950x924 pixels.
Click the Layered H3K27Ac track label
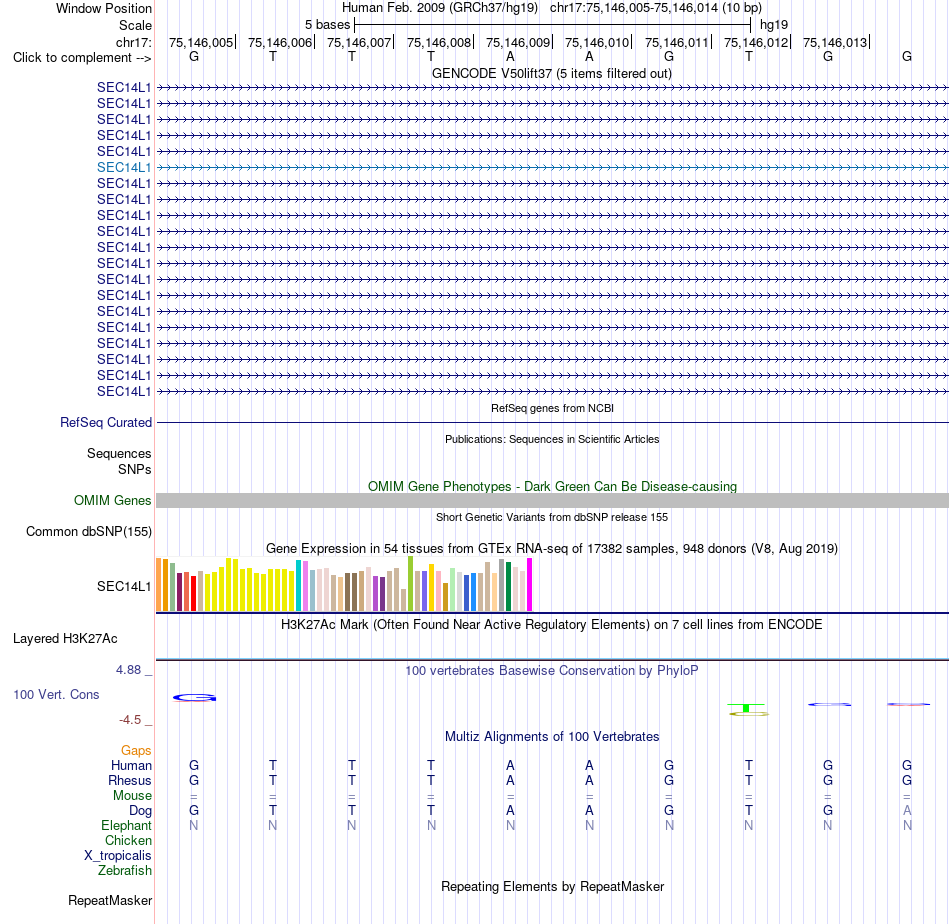(x=65, y=639)
